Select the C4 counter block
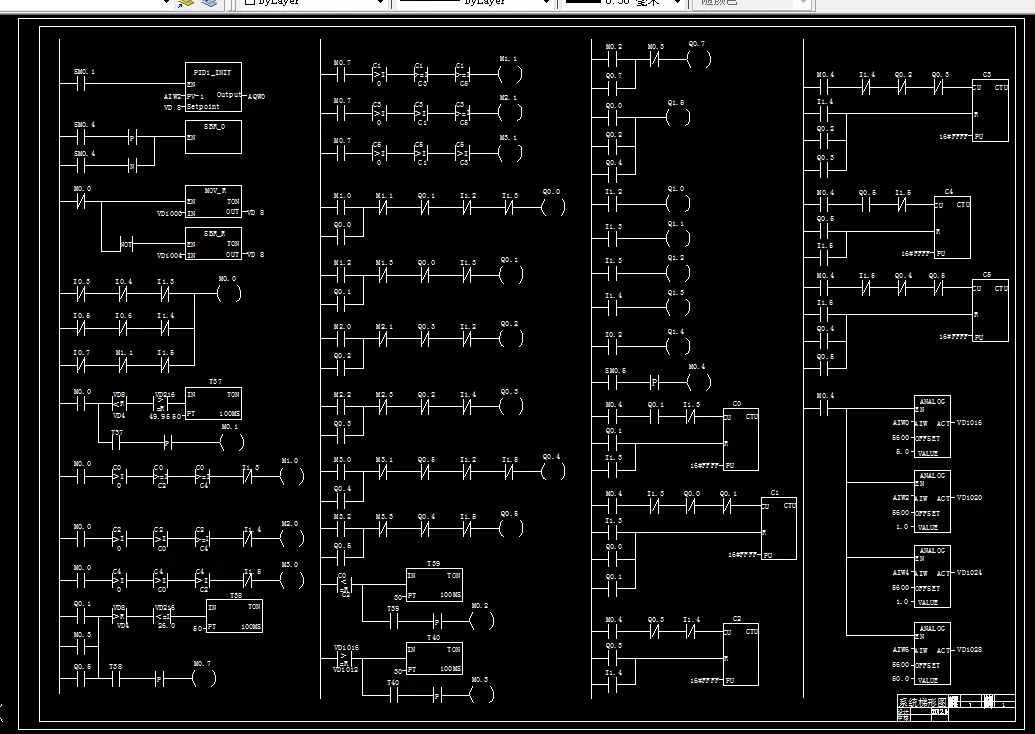 click(x=952, y=228)
